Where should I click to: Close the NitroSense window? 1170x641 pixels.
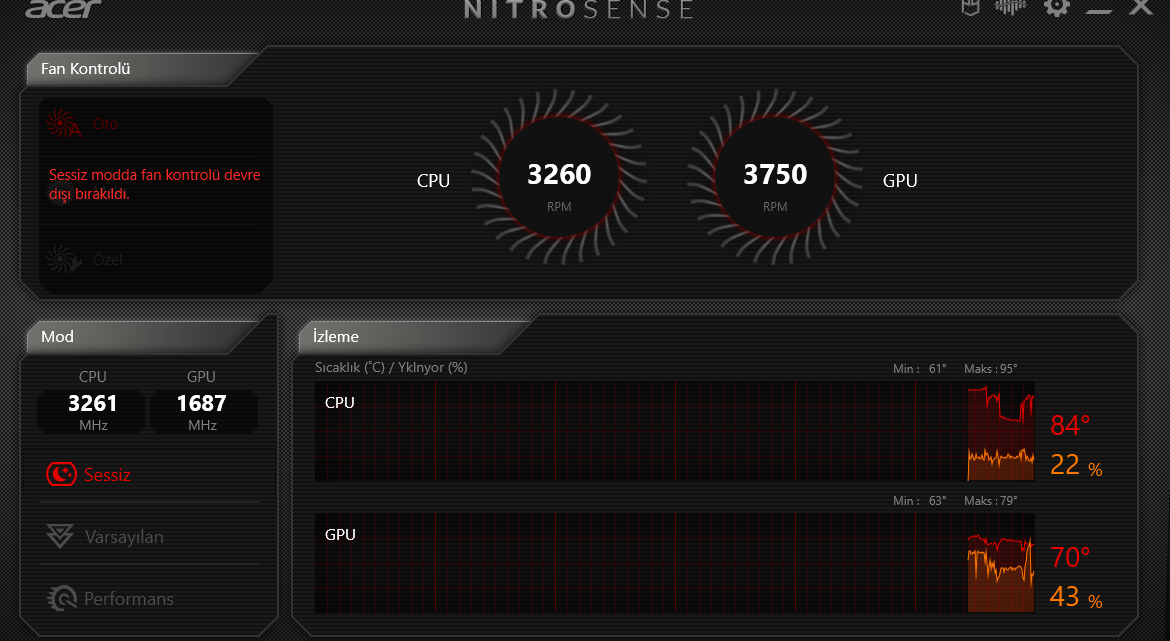pyautogui.click(x=1141, y=7)
